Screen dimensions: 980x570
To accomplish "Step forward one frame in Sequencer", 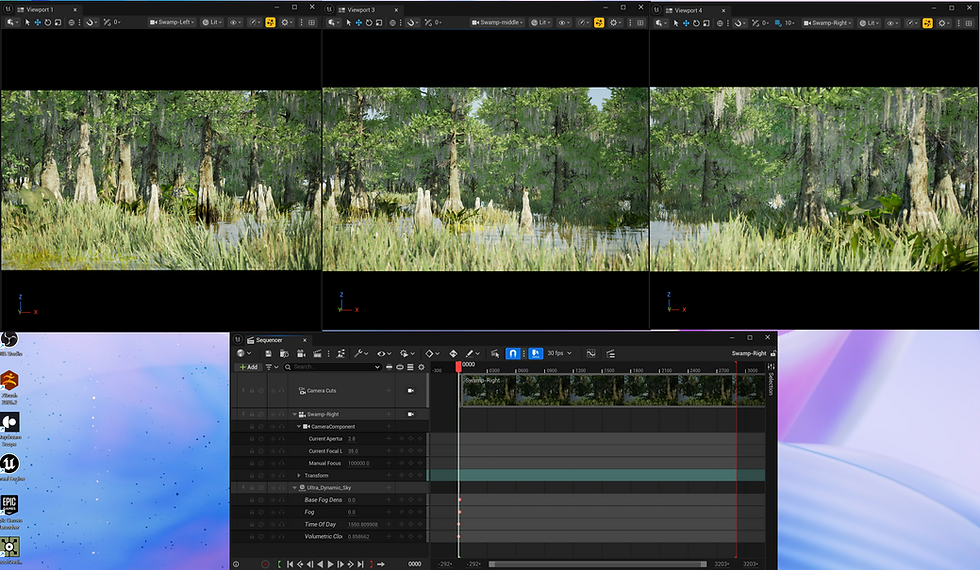I will pos(341,564).
